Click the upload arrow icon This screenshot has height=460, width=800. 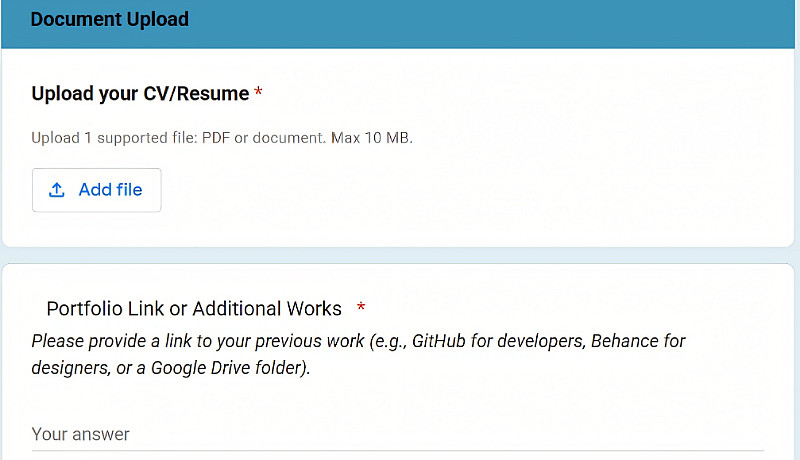coord(57,190)
